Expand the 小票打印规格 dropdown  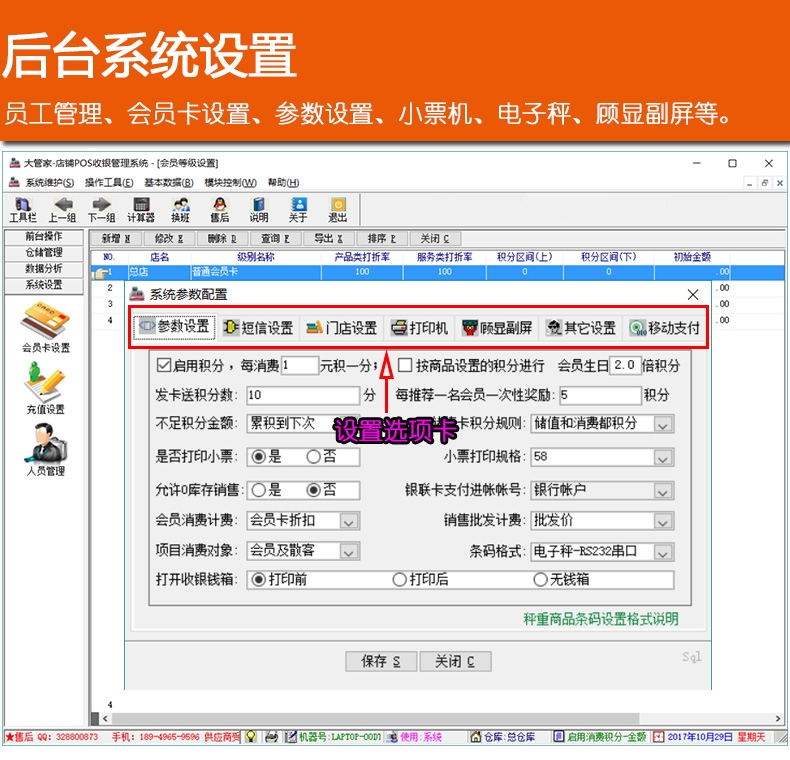coord(663,457)
